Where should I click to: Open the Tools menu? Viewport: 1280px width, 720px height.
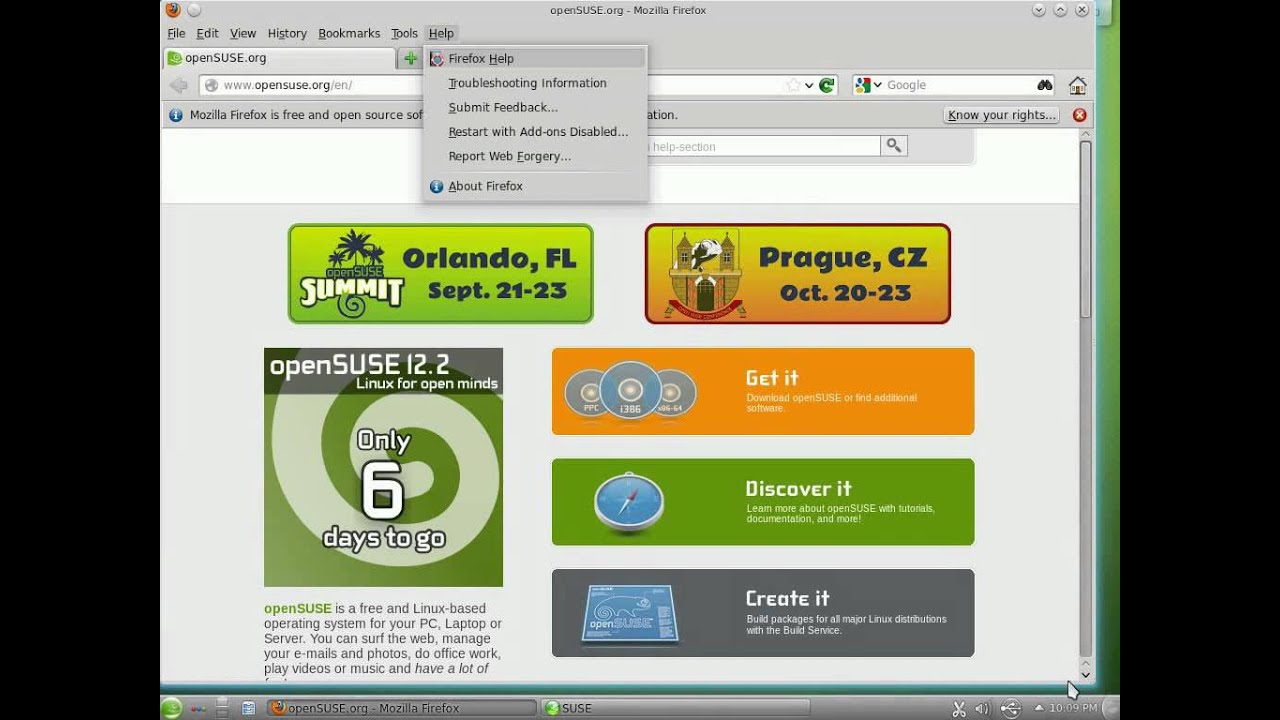(x=404, y=33)
